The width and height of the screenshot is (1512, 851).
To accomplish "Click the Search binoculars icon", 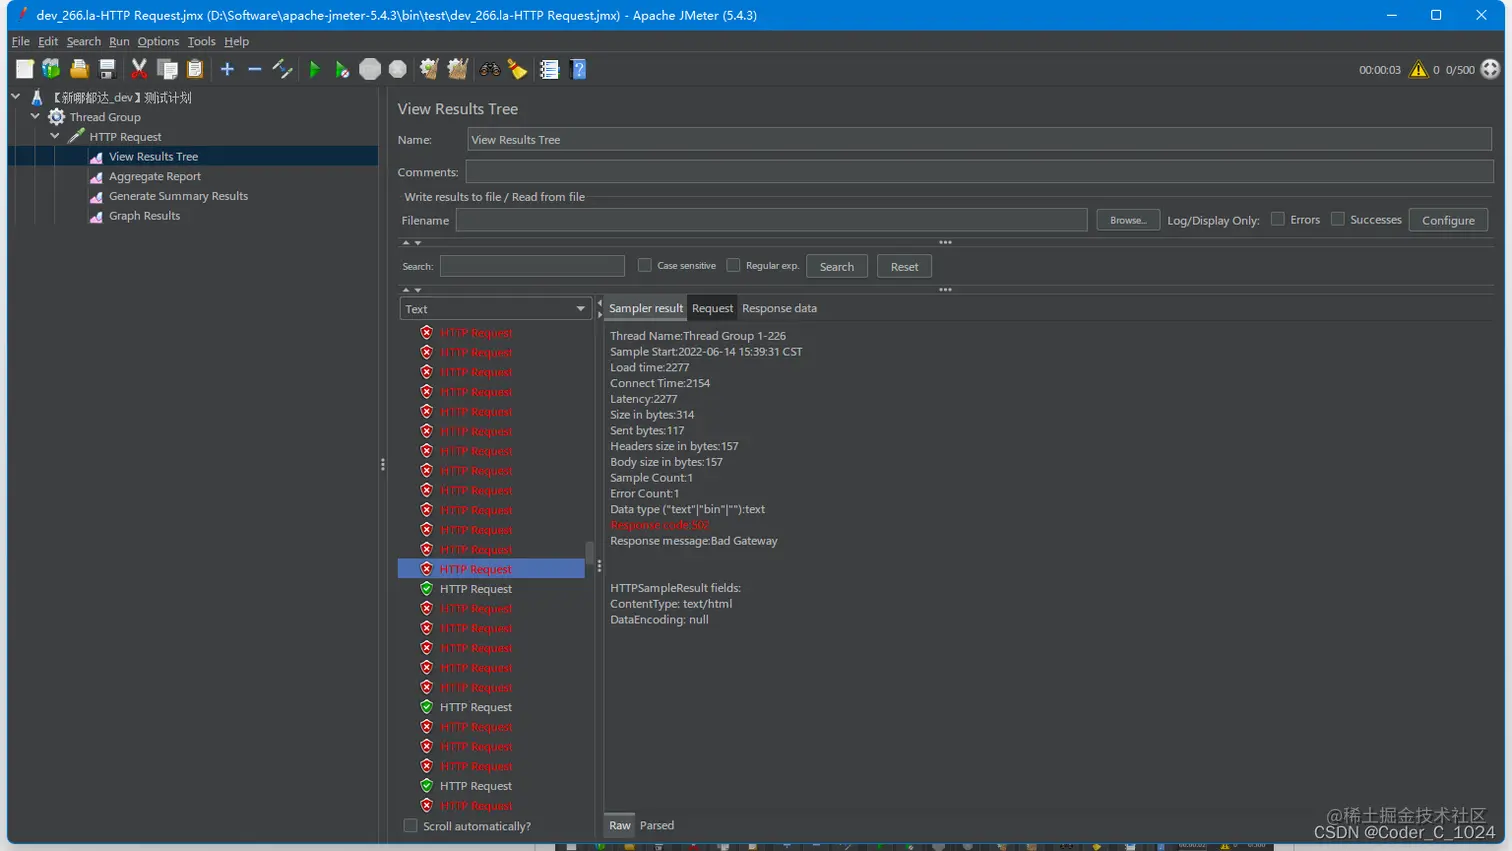I will (490, 69).
